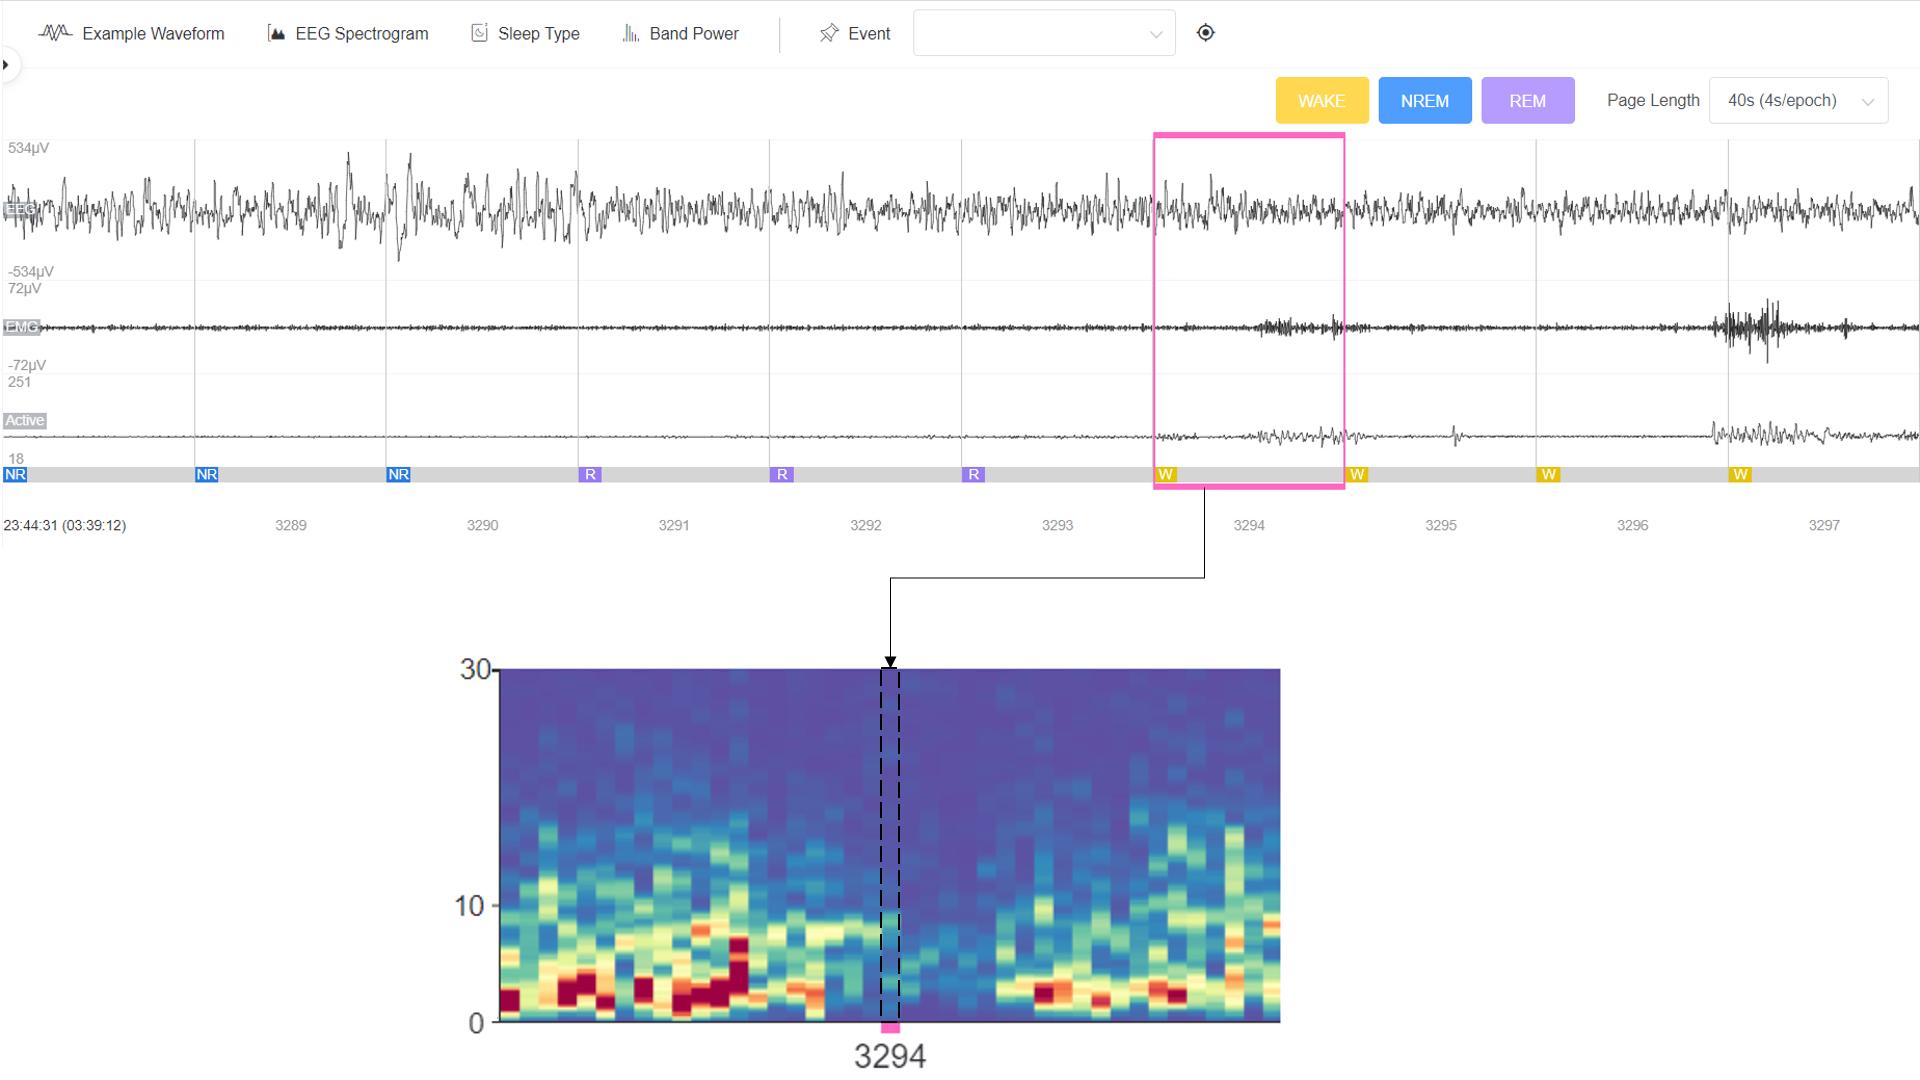Click the EEG channel label
The image size is (1920, 1080).
click(21, 209)
